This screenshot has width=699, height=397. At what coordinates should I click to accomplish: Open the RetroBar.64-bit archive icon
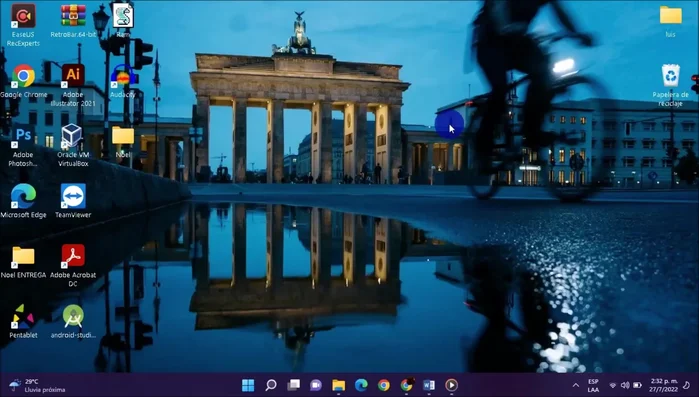pos(73,21)
